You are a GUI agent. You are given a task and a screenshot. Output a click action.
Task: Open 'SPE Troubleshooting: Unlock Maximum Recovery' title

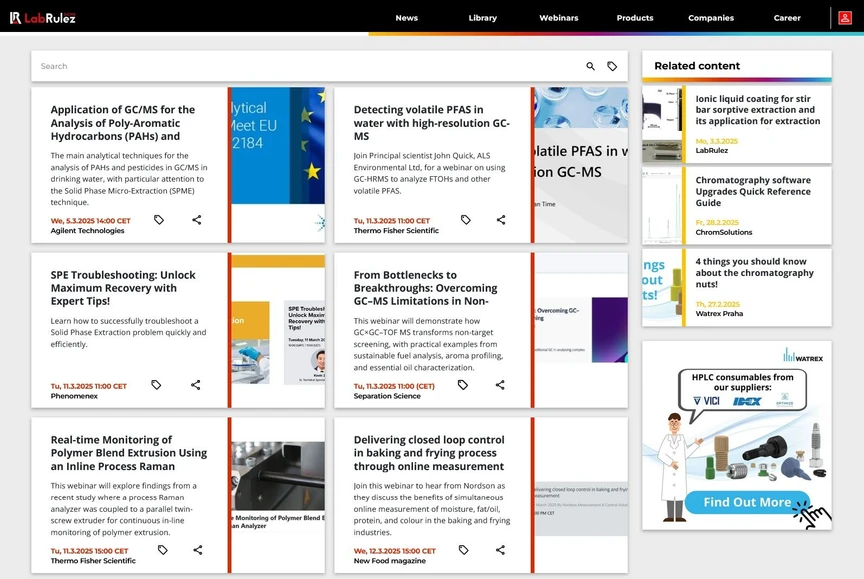(123, 288)
